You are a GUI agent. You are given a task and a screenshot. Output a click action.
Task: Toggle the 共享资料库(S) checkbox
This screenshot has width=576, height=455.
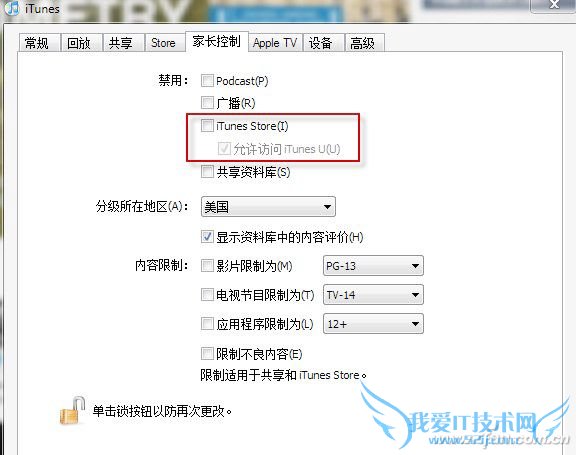pos(207,171)
